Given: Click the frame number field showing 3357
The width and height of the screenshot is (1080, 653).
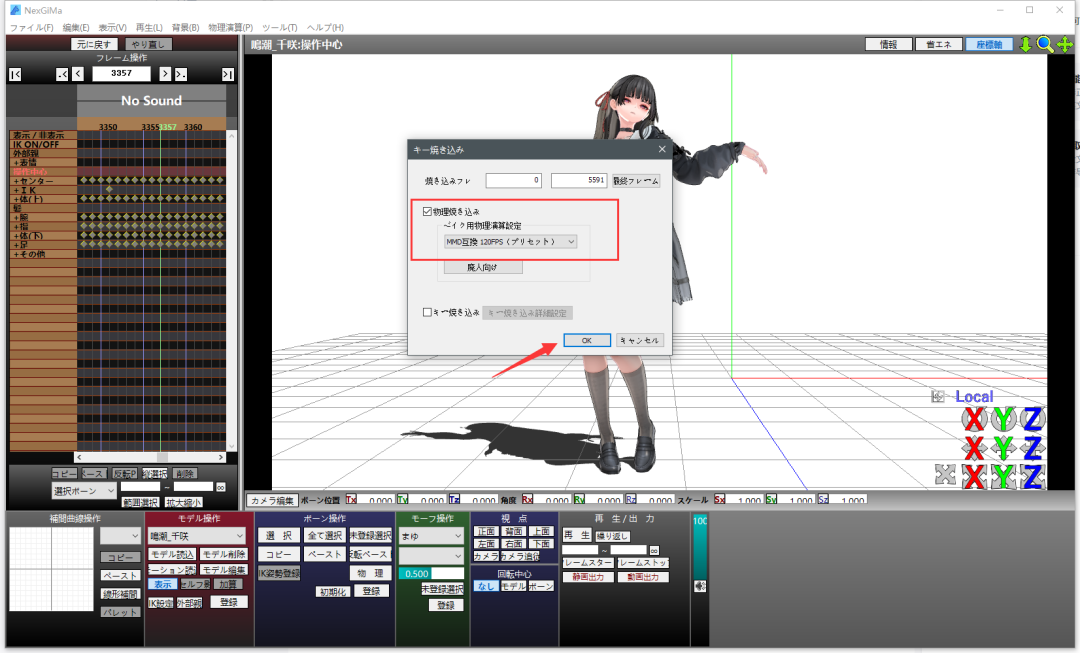Looking at the screenshot, I should [121, 74].
